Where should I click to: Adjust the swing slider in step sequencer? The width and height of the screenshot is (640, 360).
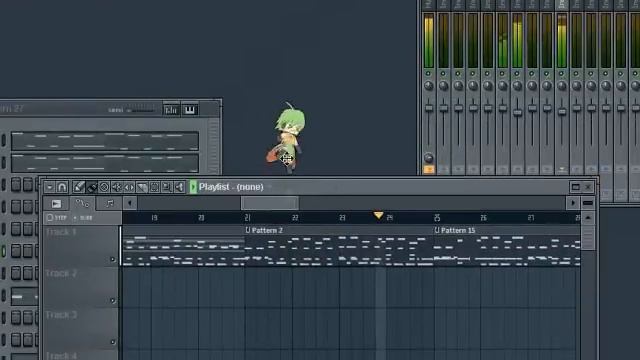click(142, 110)
